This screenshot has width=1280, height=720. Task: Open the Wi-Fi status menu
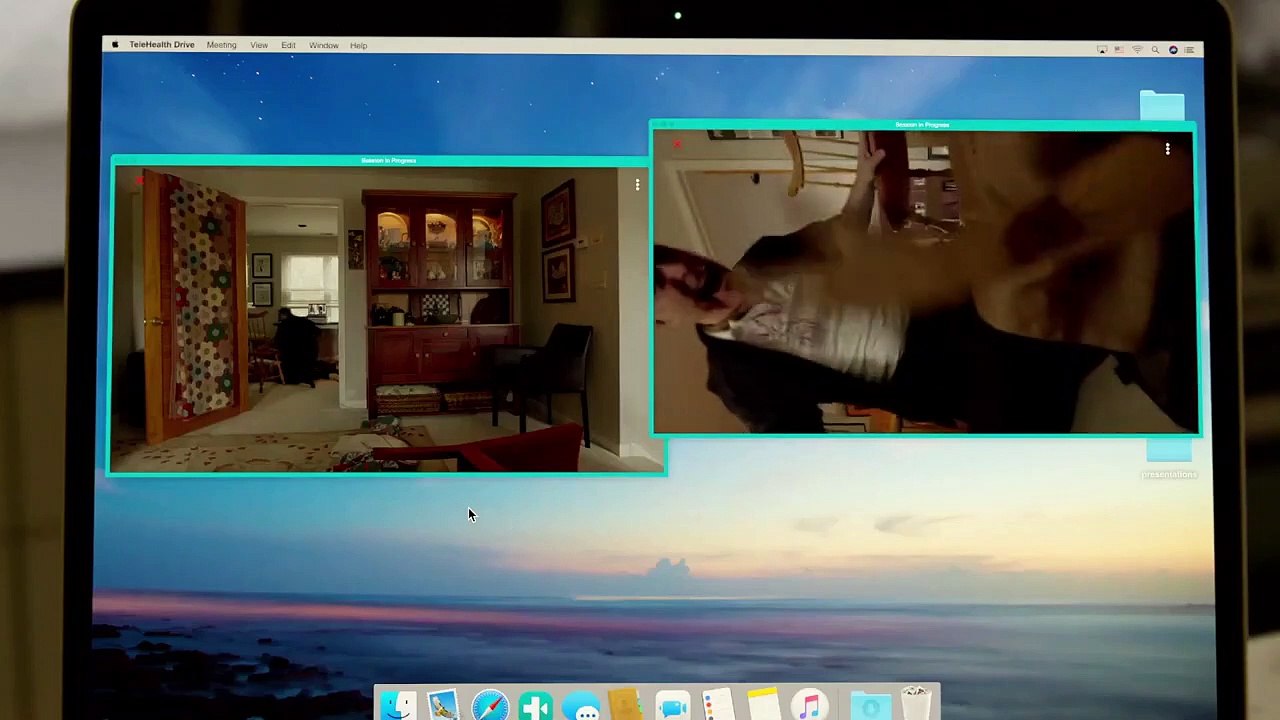tap(1137, 49)
